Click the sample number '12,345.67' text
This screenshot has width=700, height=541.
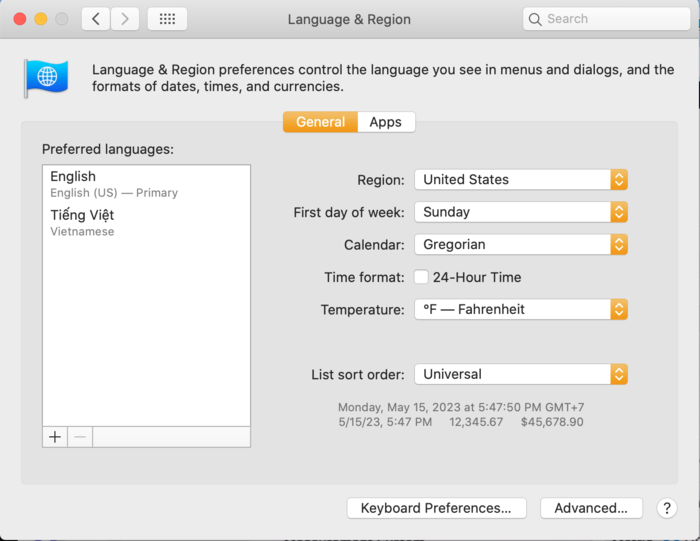(x=476, y=422)
